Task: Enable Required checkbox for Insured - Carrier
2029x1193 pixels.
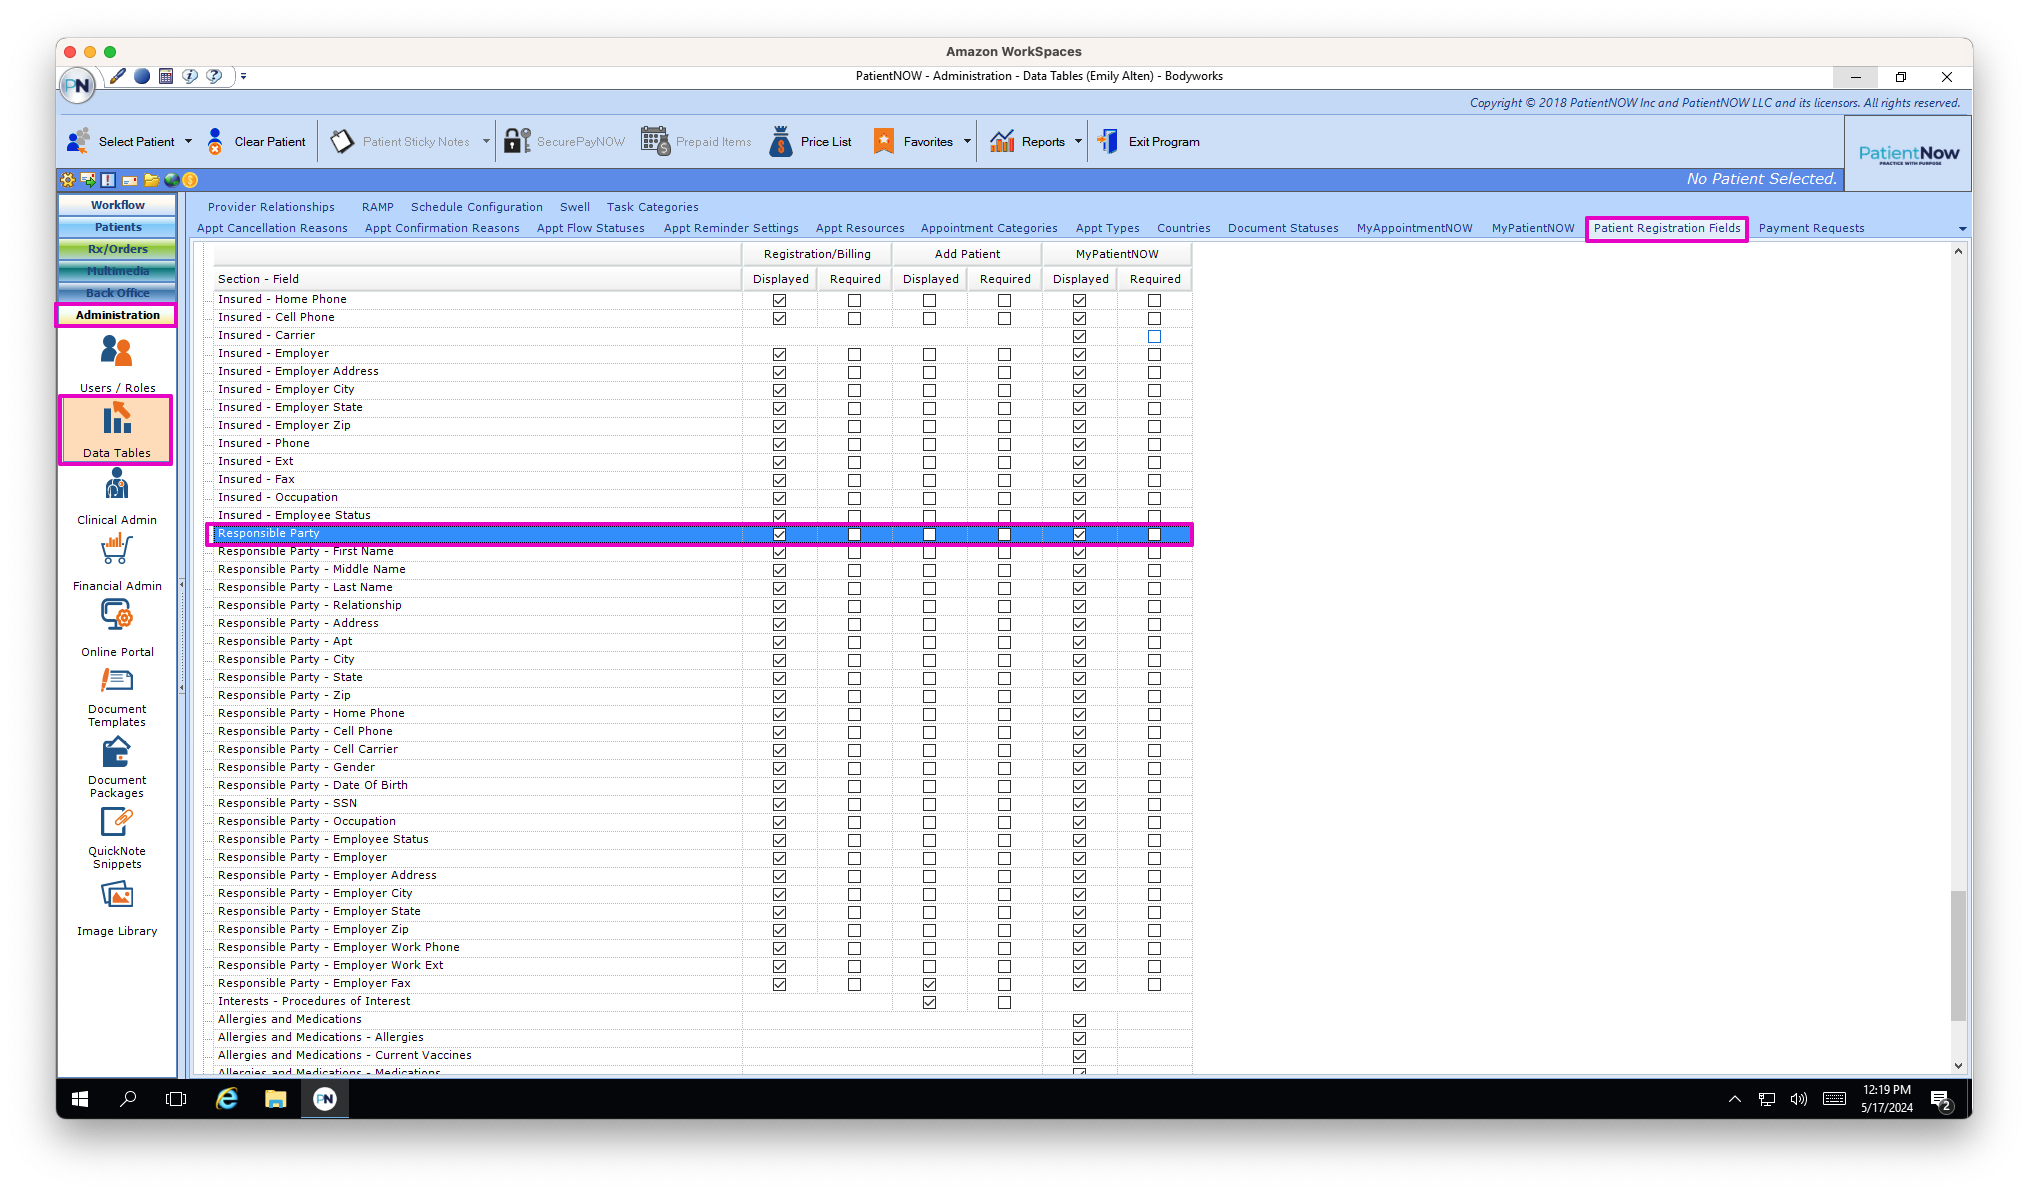Action: 1155,337
